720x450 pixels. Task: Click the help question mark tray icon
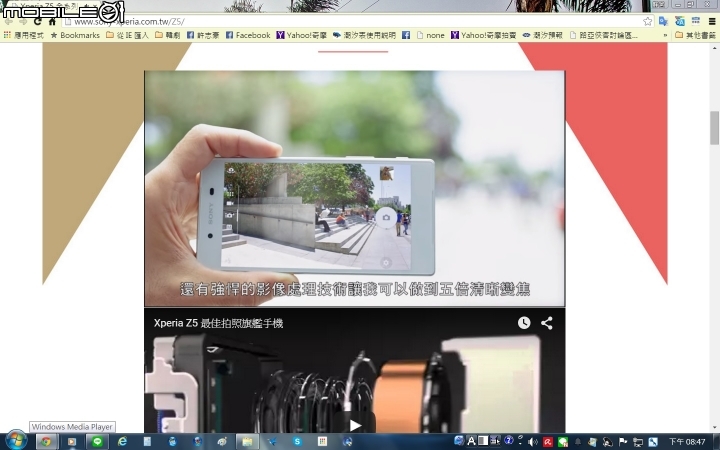[508, 440]
